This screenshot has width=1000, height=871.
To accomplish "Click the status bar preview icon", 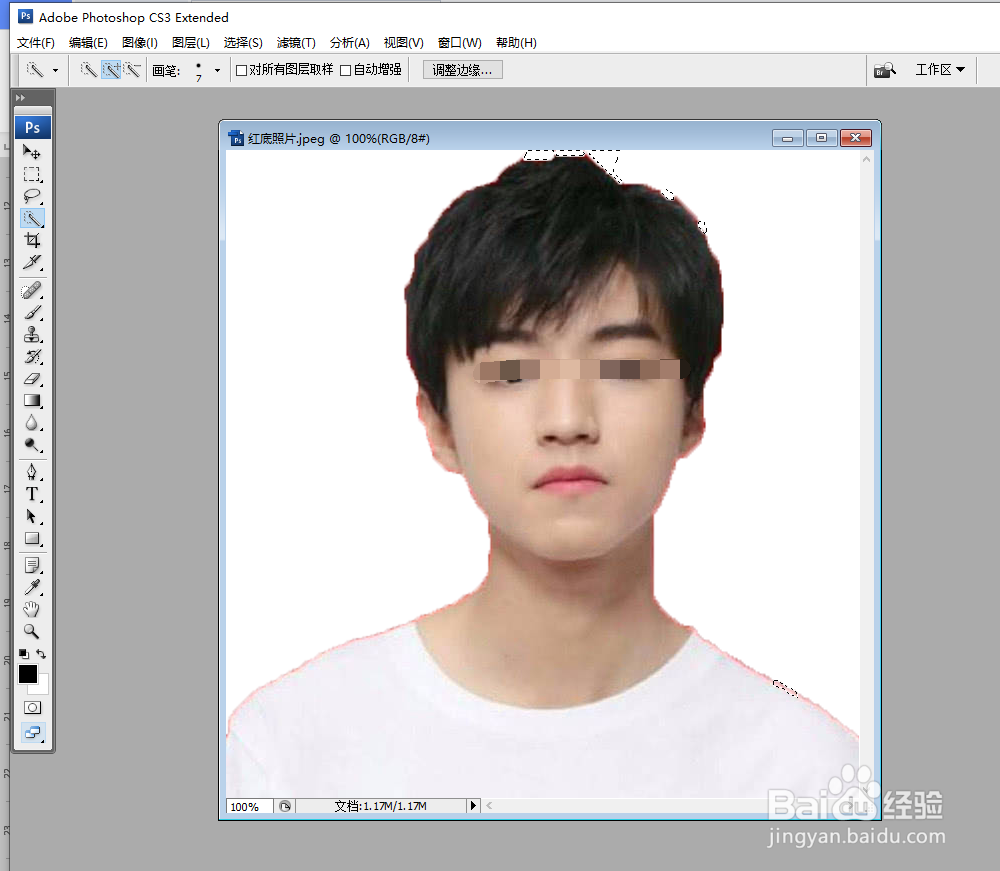I will [x=285, y=806].
